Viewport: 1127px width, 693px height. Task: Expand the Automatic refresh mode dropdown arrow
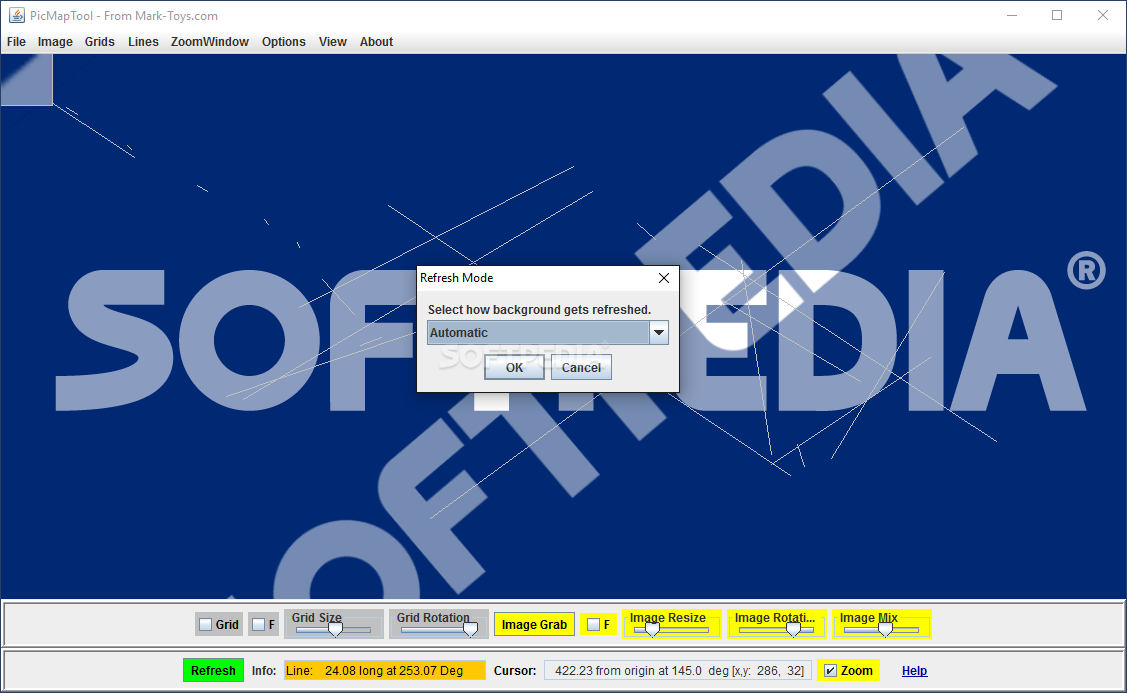[x=659, y=332]
